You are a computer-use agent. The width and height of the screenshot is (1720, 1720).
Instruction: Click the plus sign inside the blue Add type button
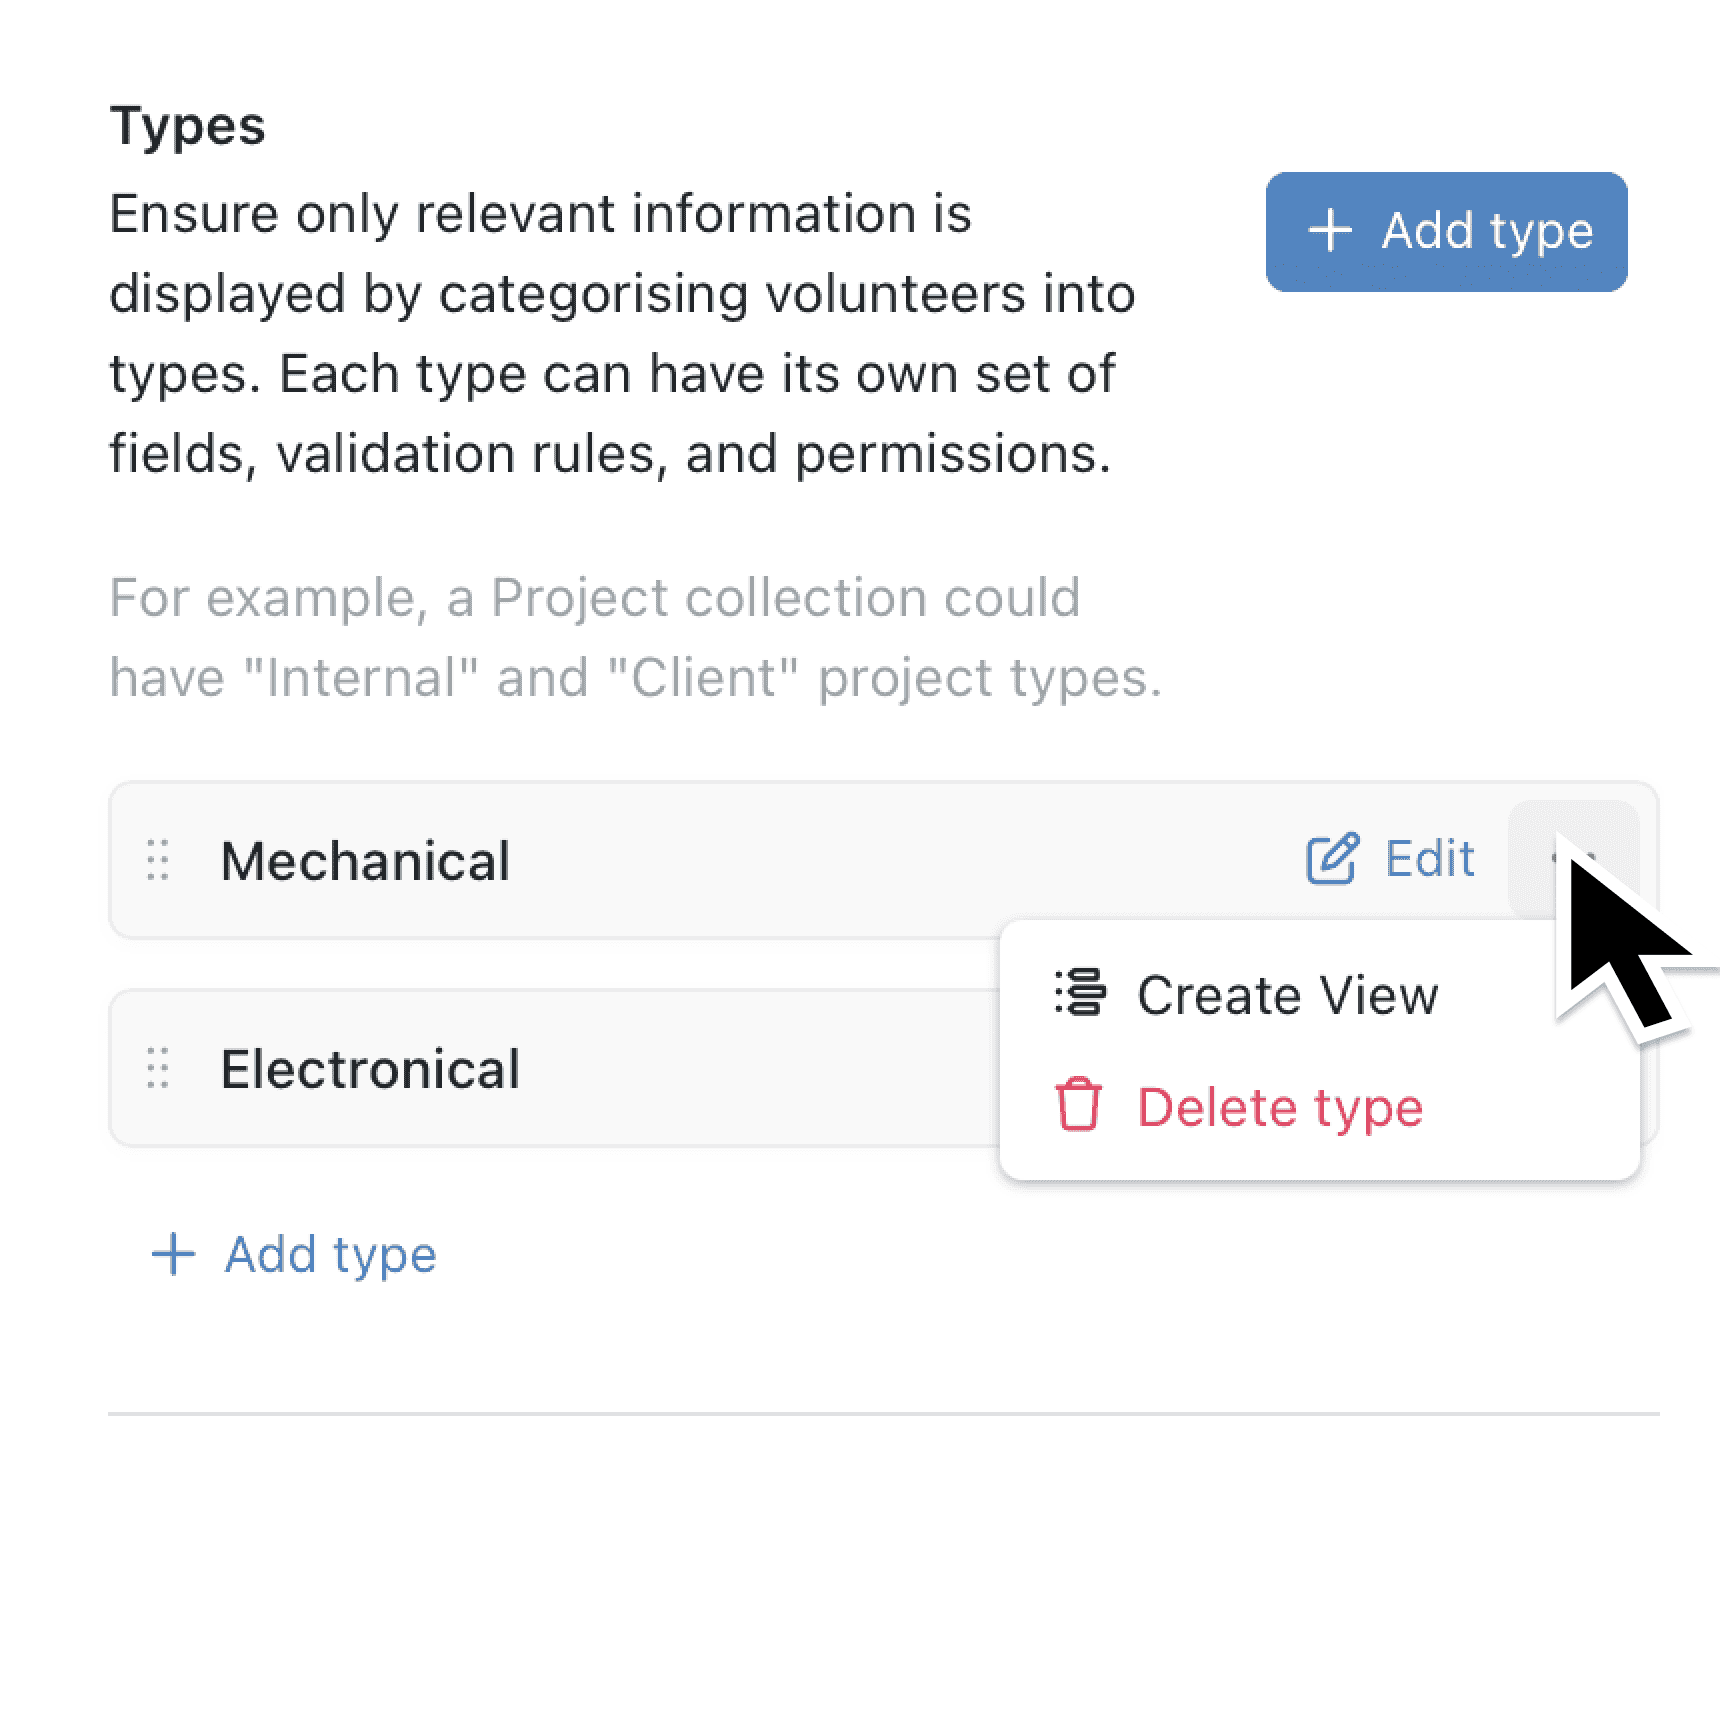tap(1331, 231)
